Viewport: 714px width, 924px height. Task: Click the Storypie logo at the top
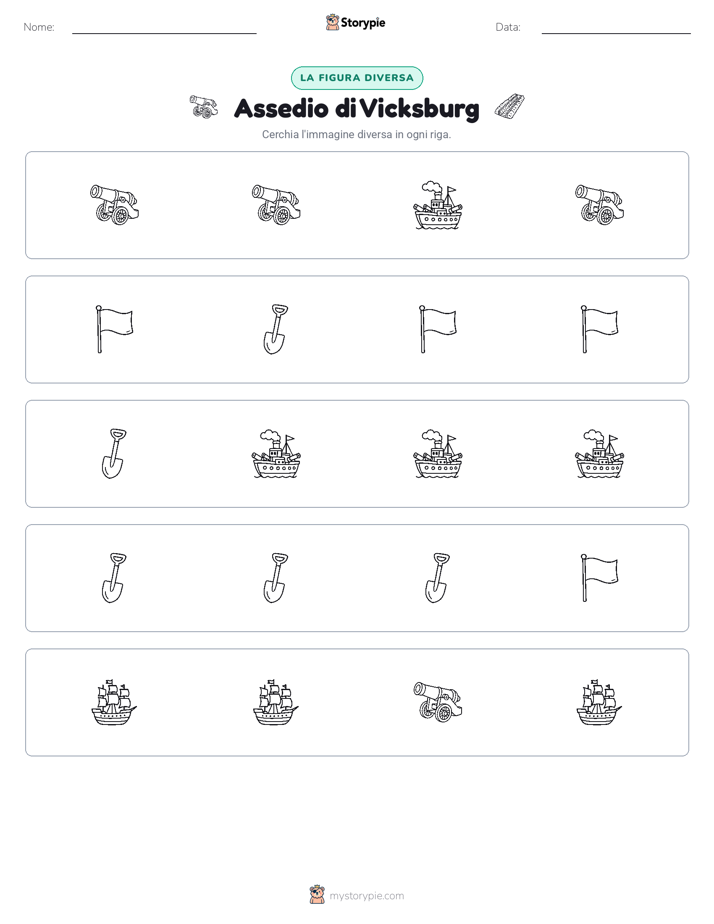click(355, 23)
